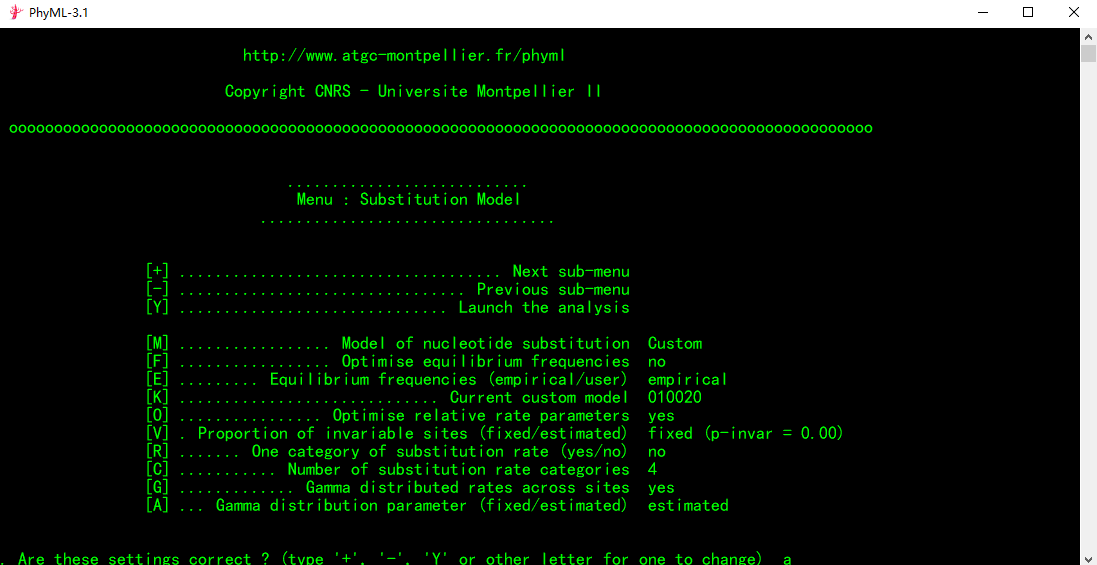
Task: Minimize the PhyML-3.1 window
Action: point(982,13)
